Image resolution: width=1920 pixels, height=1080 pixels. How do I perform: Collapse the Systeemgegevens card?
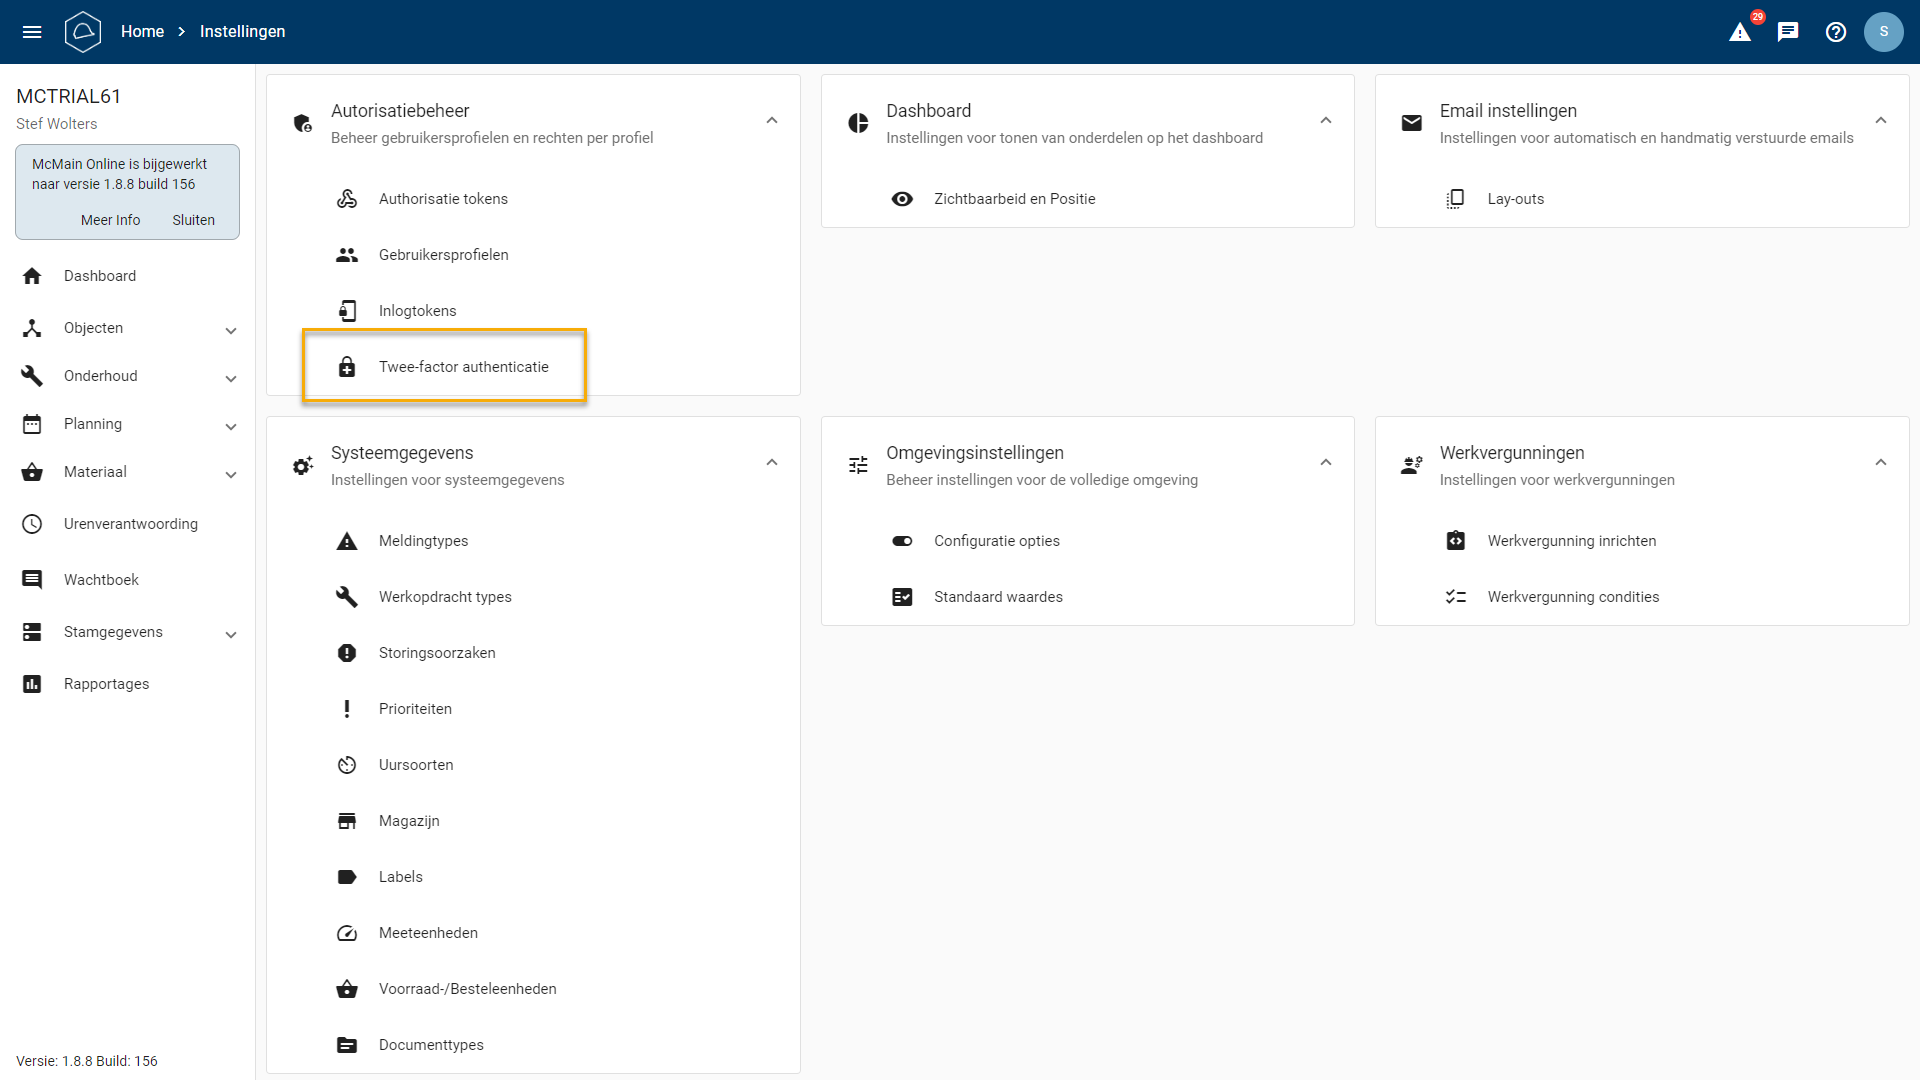[772, 463]
